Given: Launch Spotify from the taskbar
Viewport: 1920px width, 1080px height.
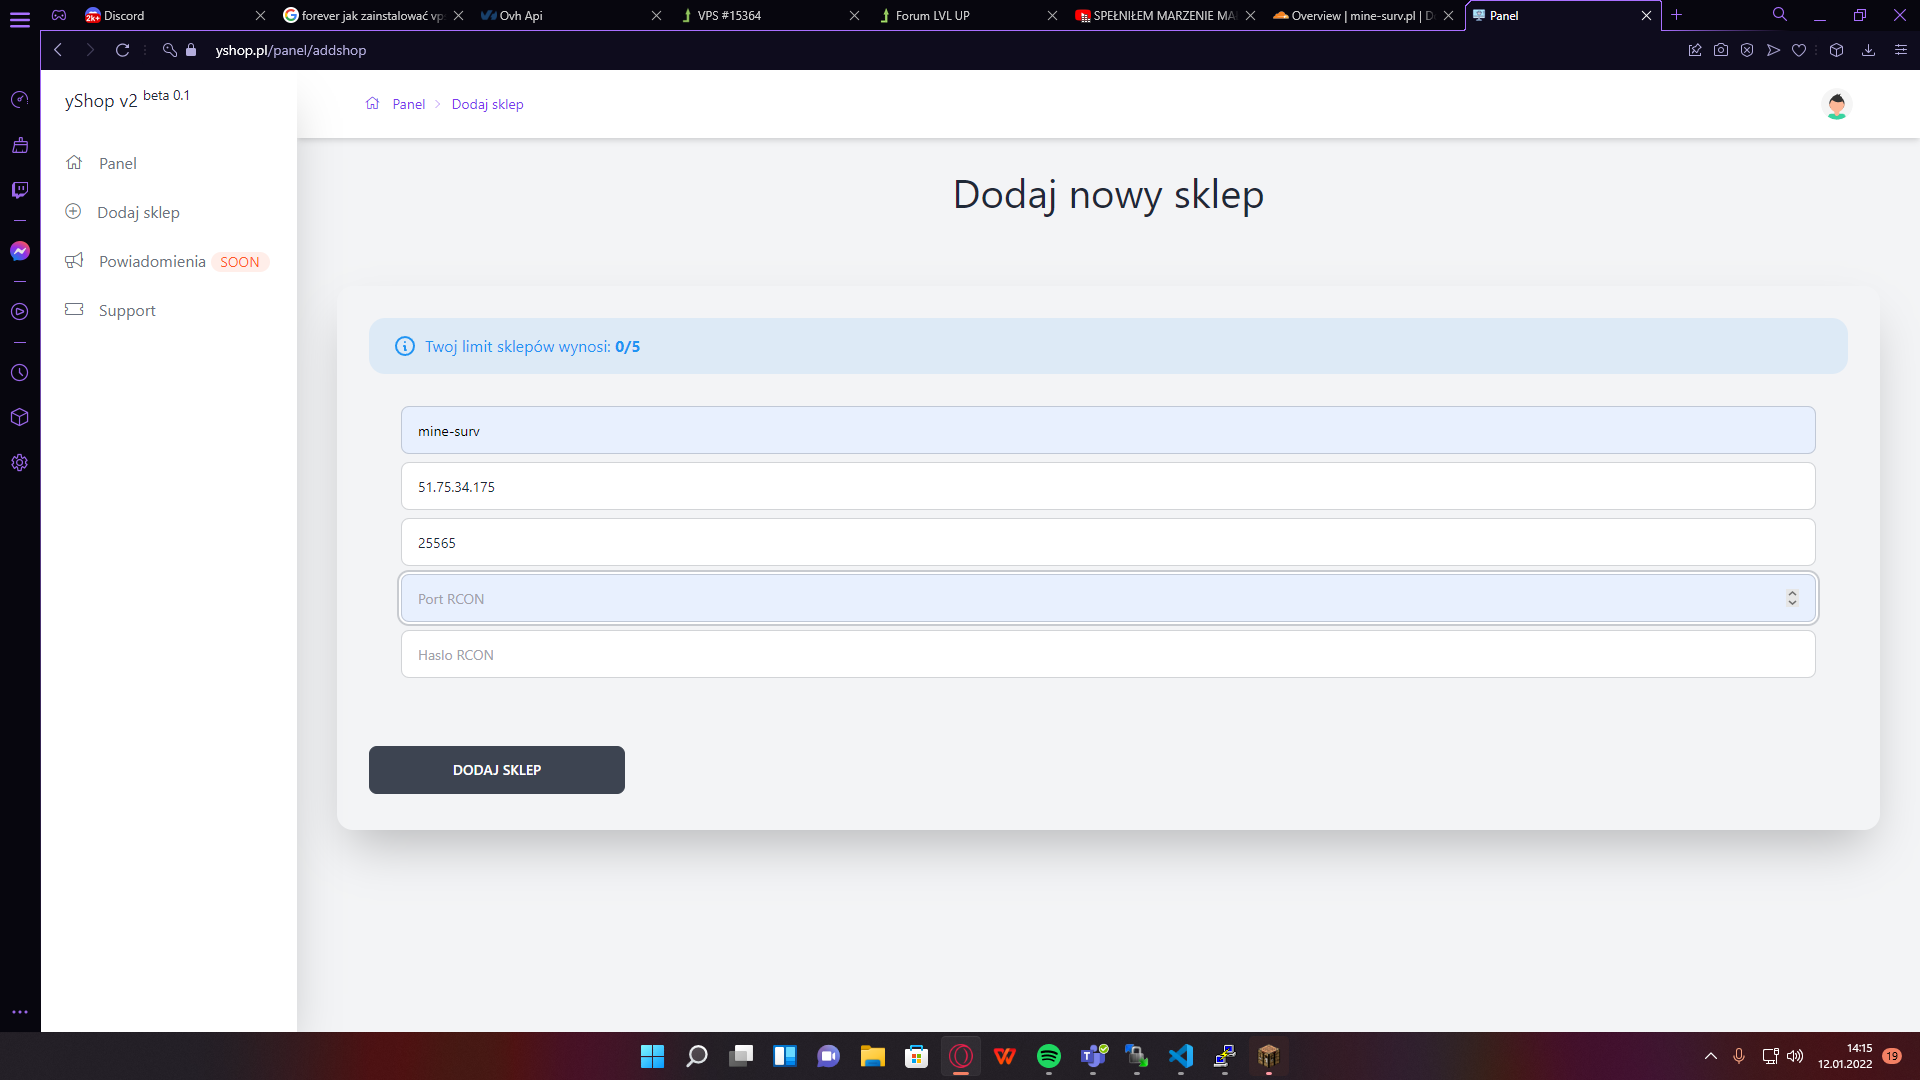Looking at the screenshot, I should coord(1048,1056).
